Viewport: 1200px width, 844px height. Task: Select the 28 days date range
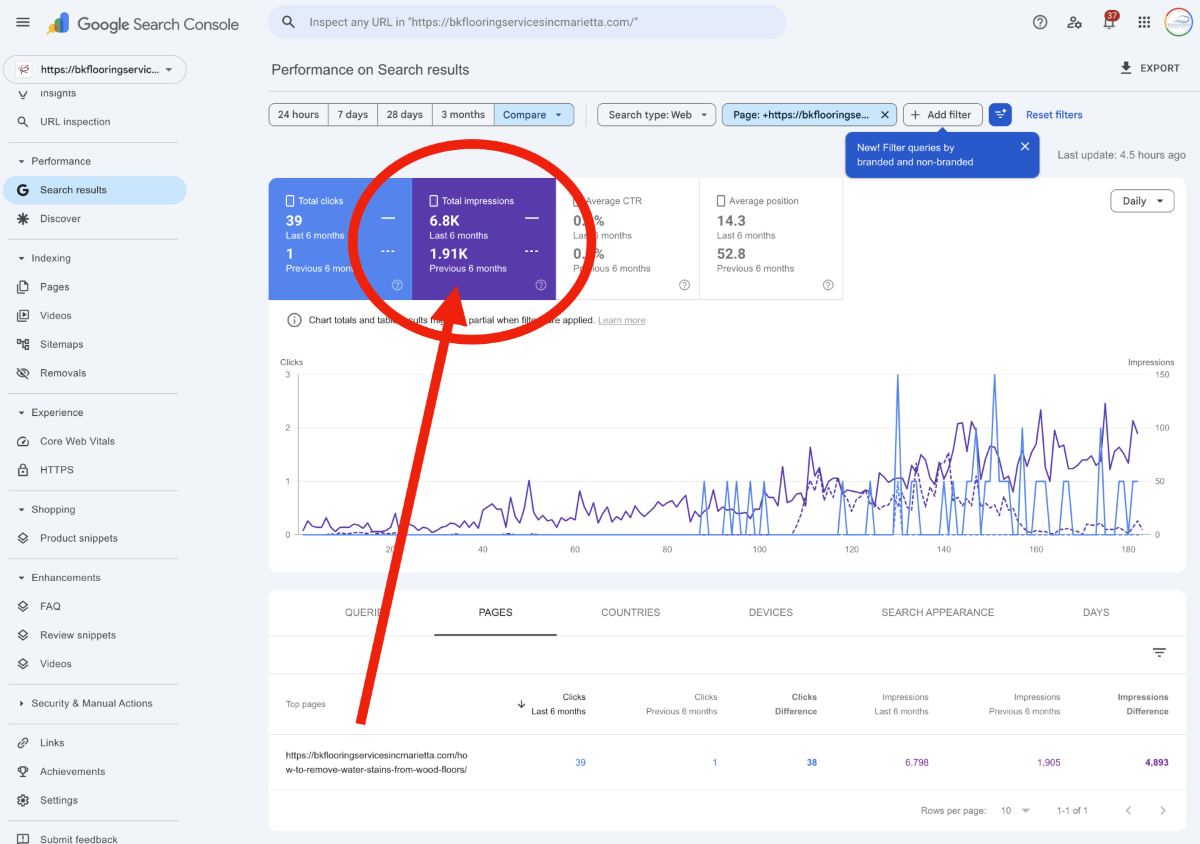click(x=405, y=115)
